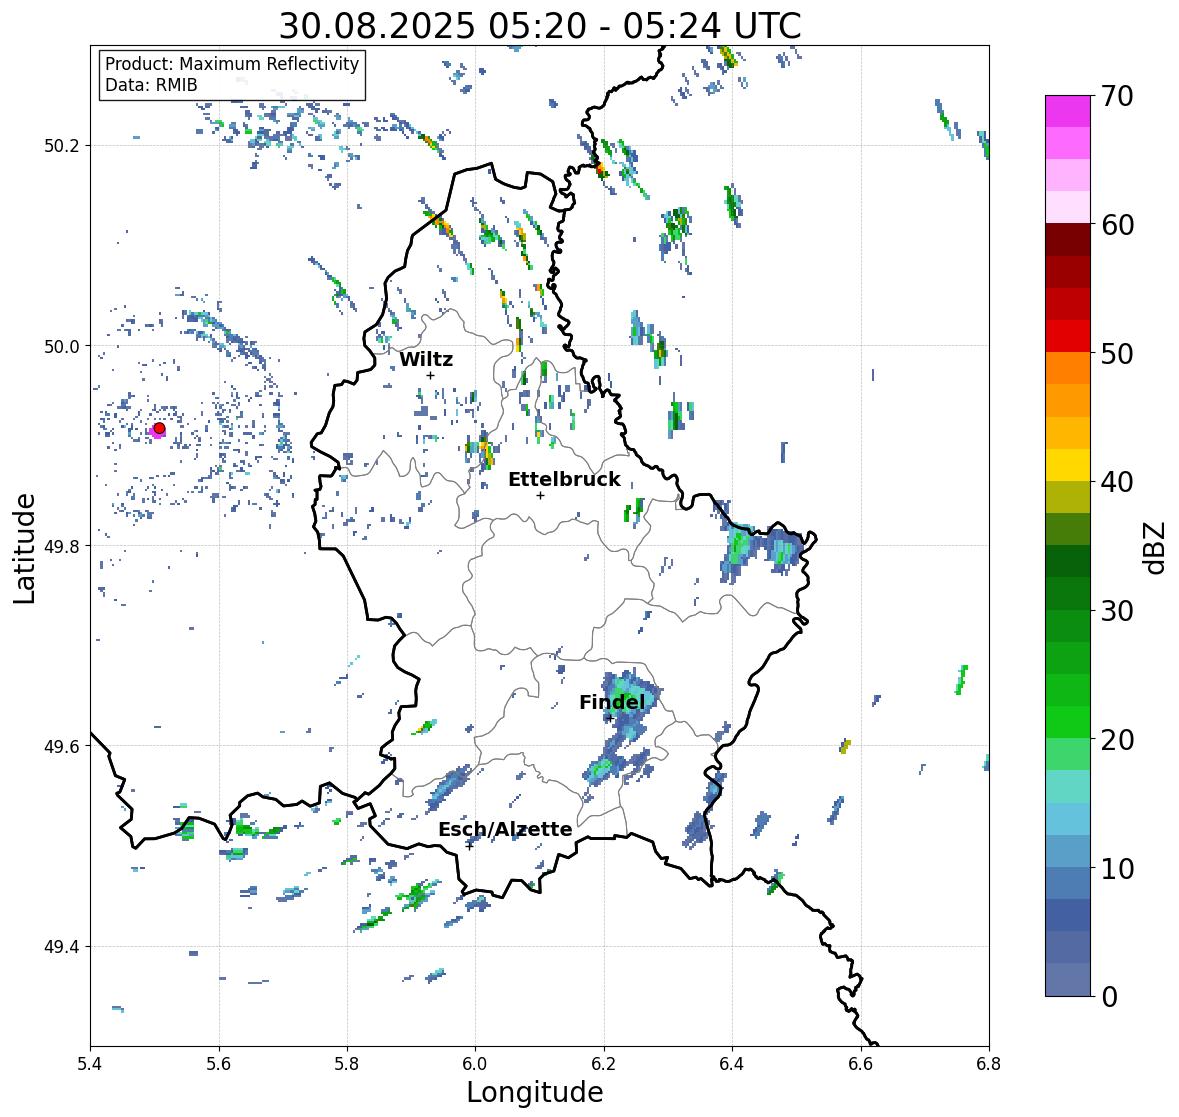
Task: Click the 40 value on colorbar
Action: 1117,482
